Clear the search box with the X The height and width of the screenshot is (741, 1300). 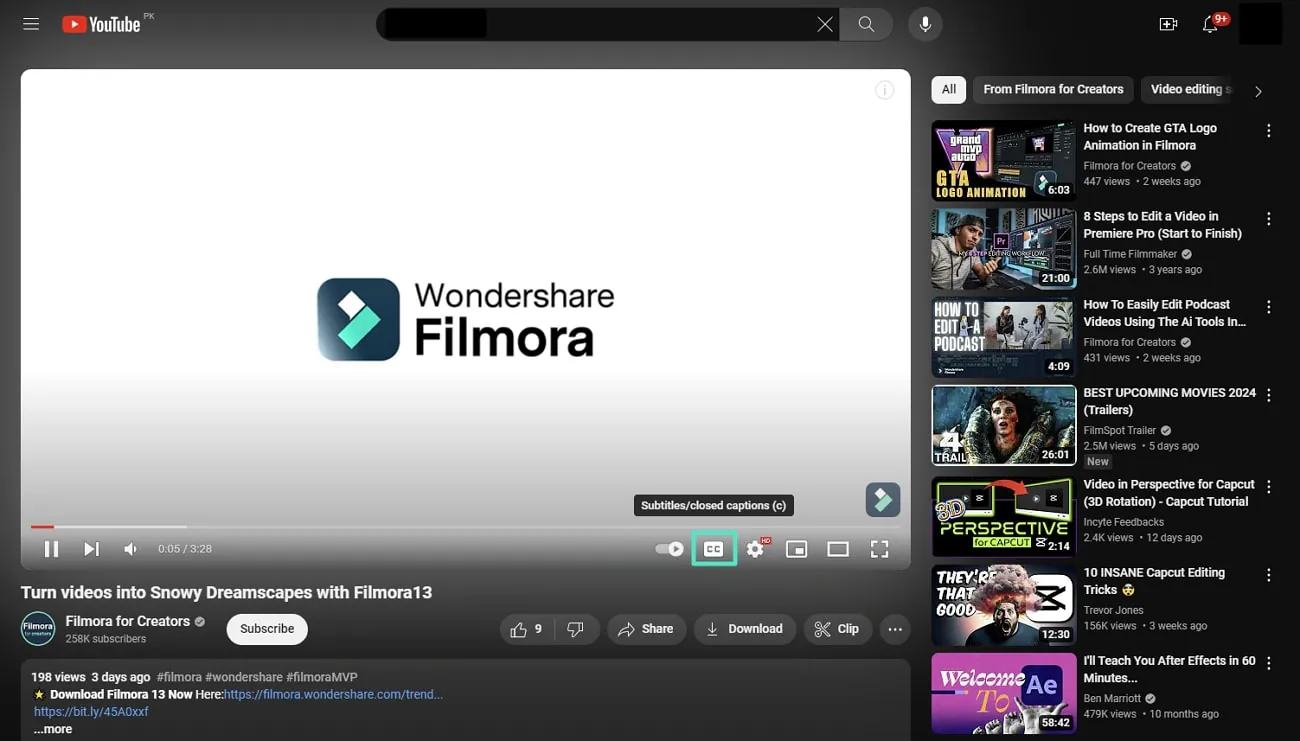click(824, 24)
